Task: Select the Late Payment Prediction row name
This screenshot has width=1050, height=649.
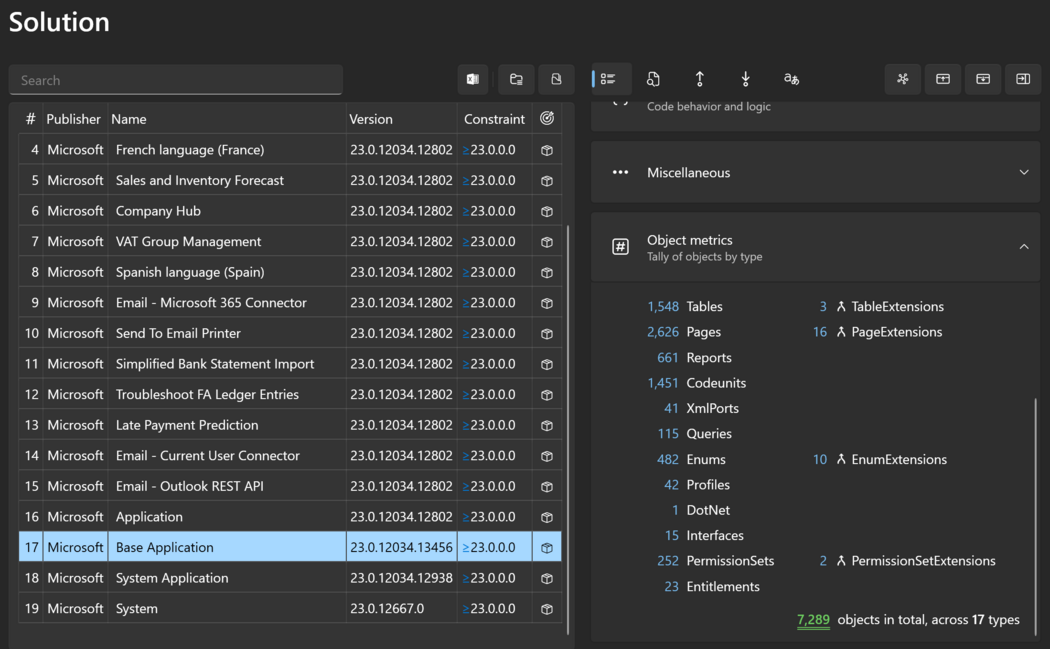Action: [x=187, y=425]
